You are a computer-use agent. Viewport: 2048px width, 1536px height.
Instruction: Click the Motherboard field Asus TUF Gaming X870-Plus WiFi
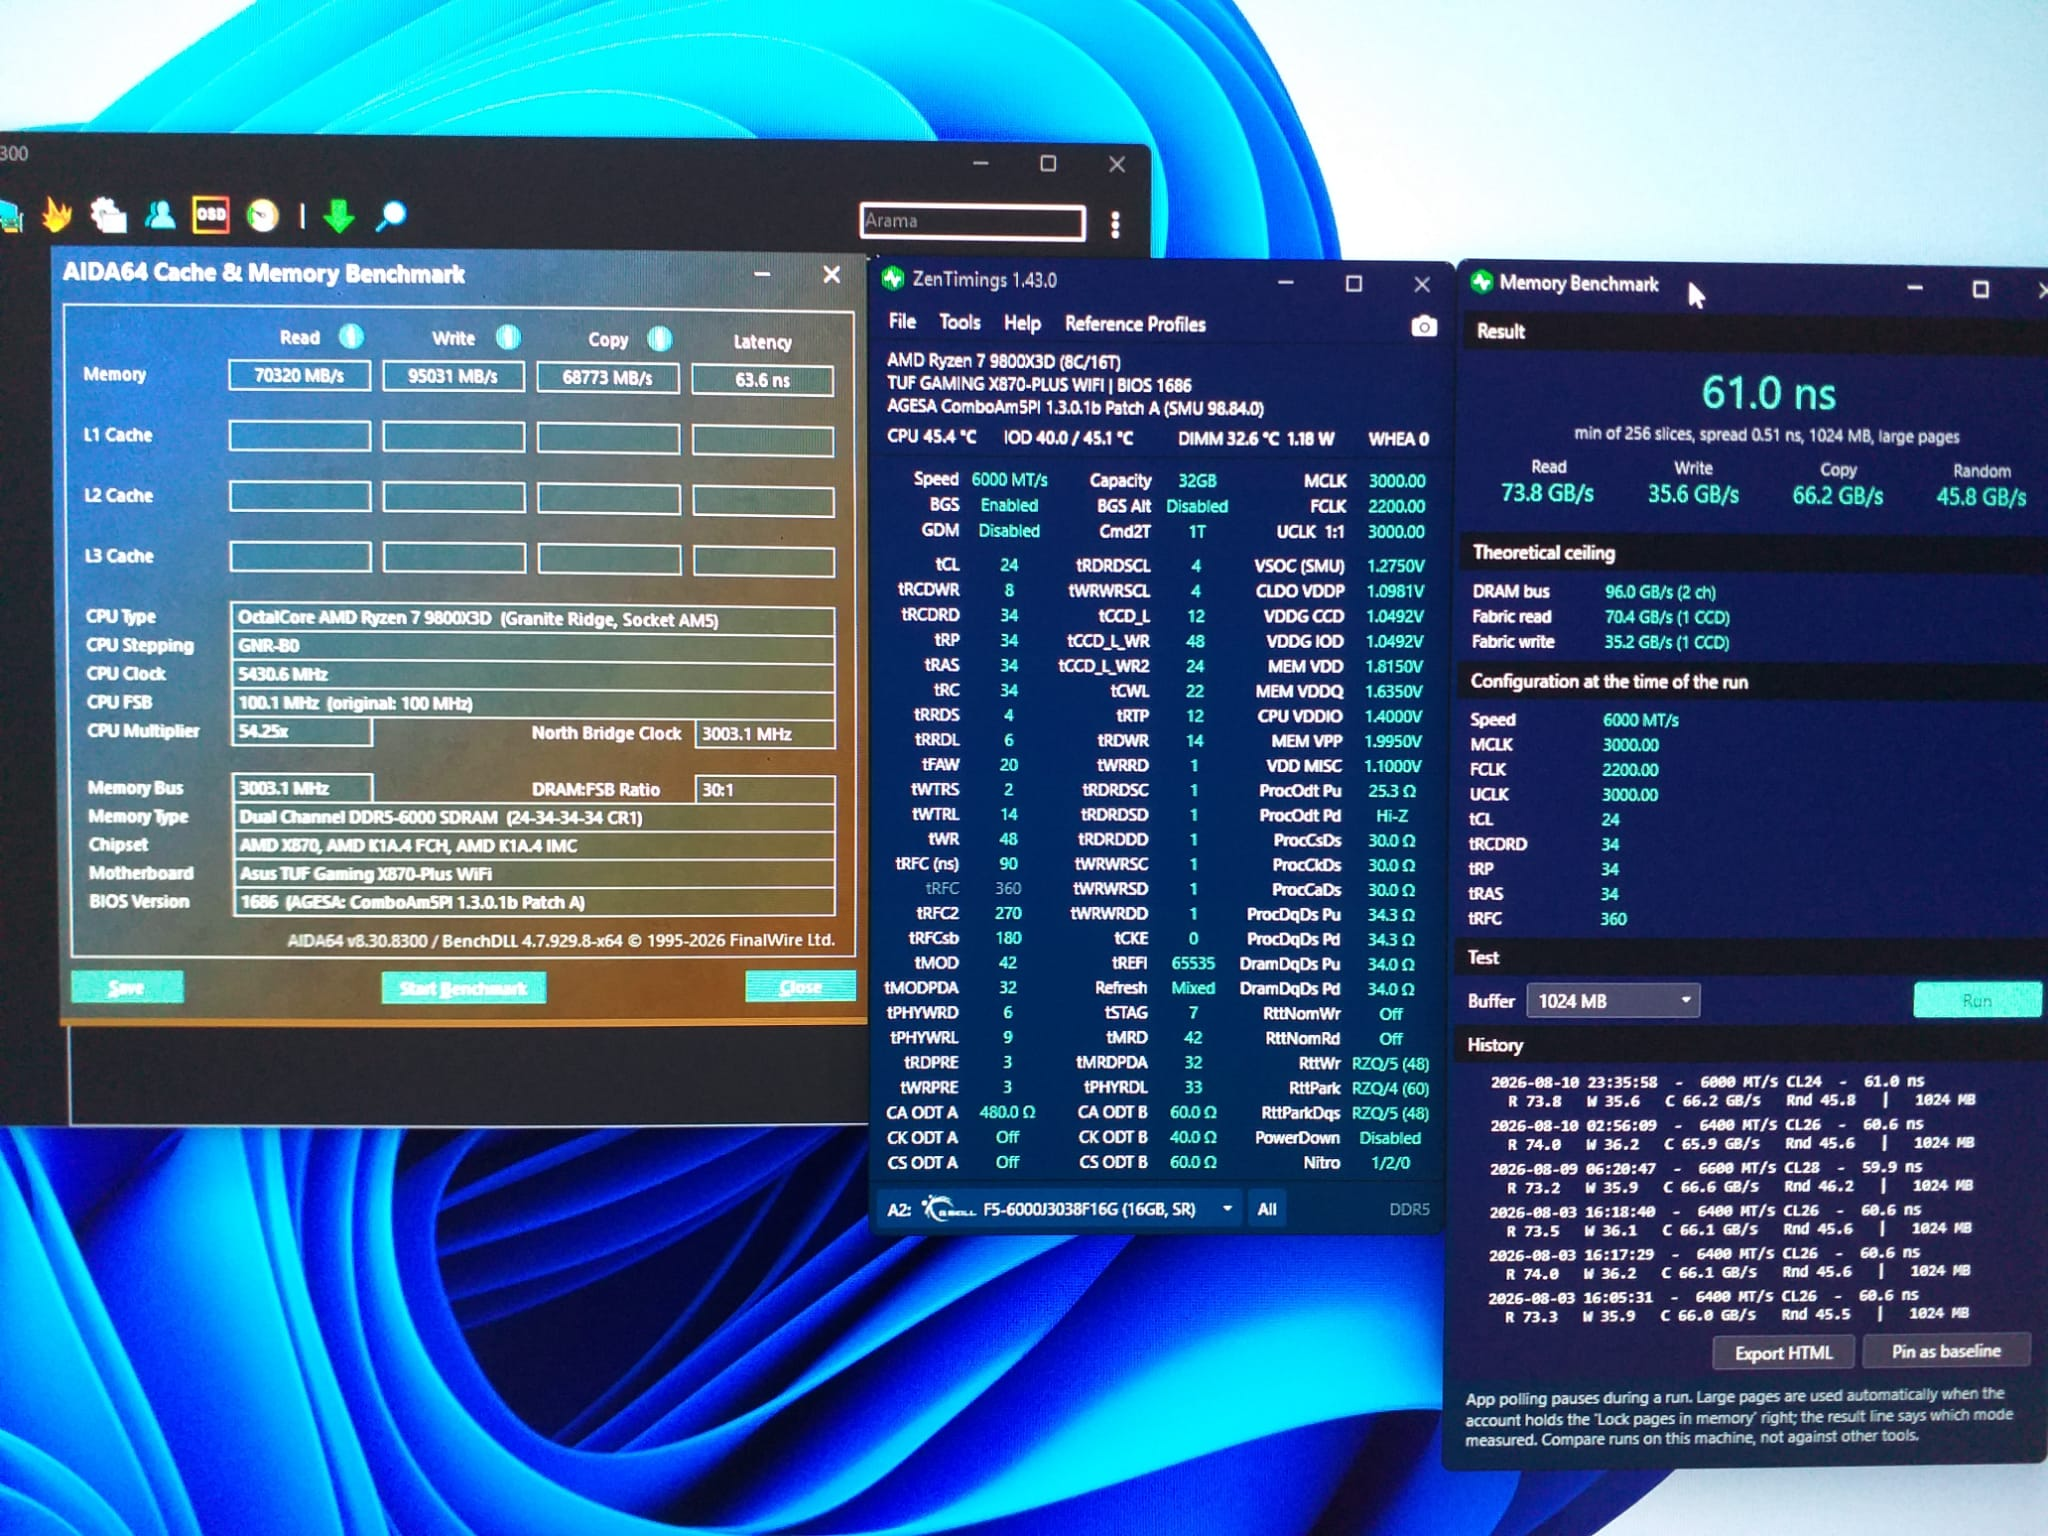pyautogui.click(x=533, y=874)
